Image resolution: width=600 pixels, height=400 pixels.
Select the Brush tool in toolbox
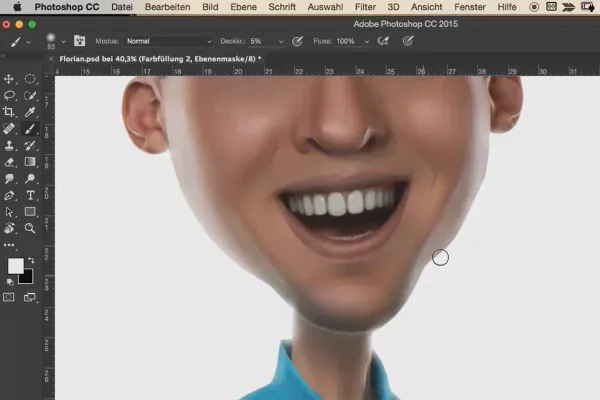point(30,129)
